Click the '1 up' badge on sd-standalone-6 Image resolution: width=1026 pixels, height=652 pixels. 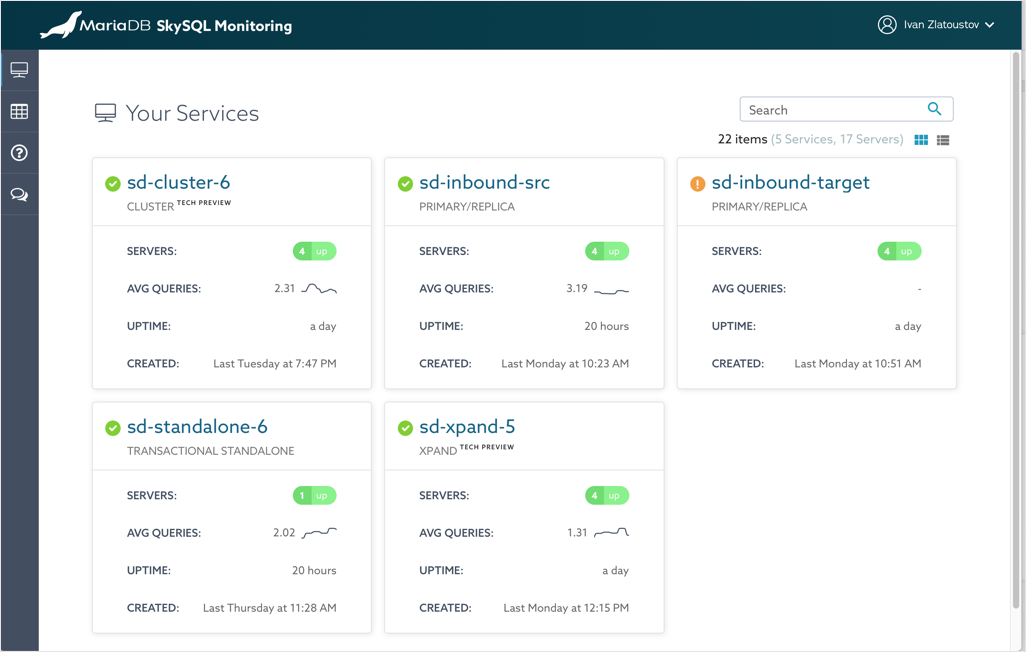[x=315, y=495]
